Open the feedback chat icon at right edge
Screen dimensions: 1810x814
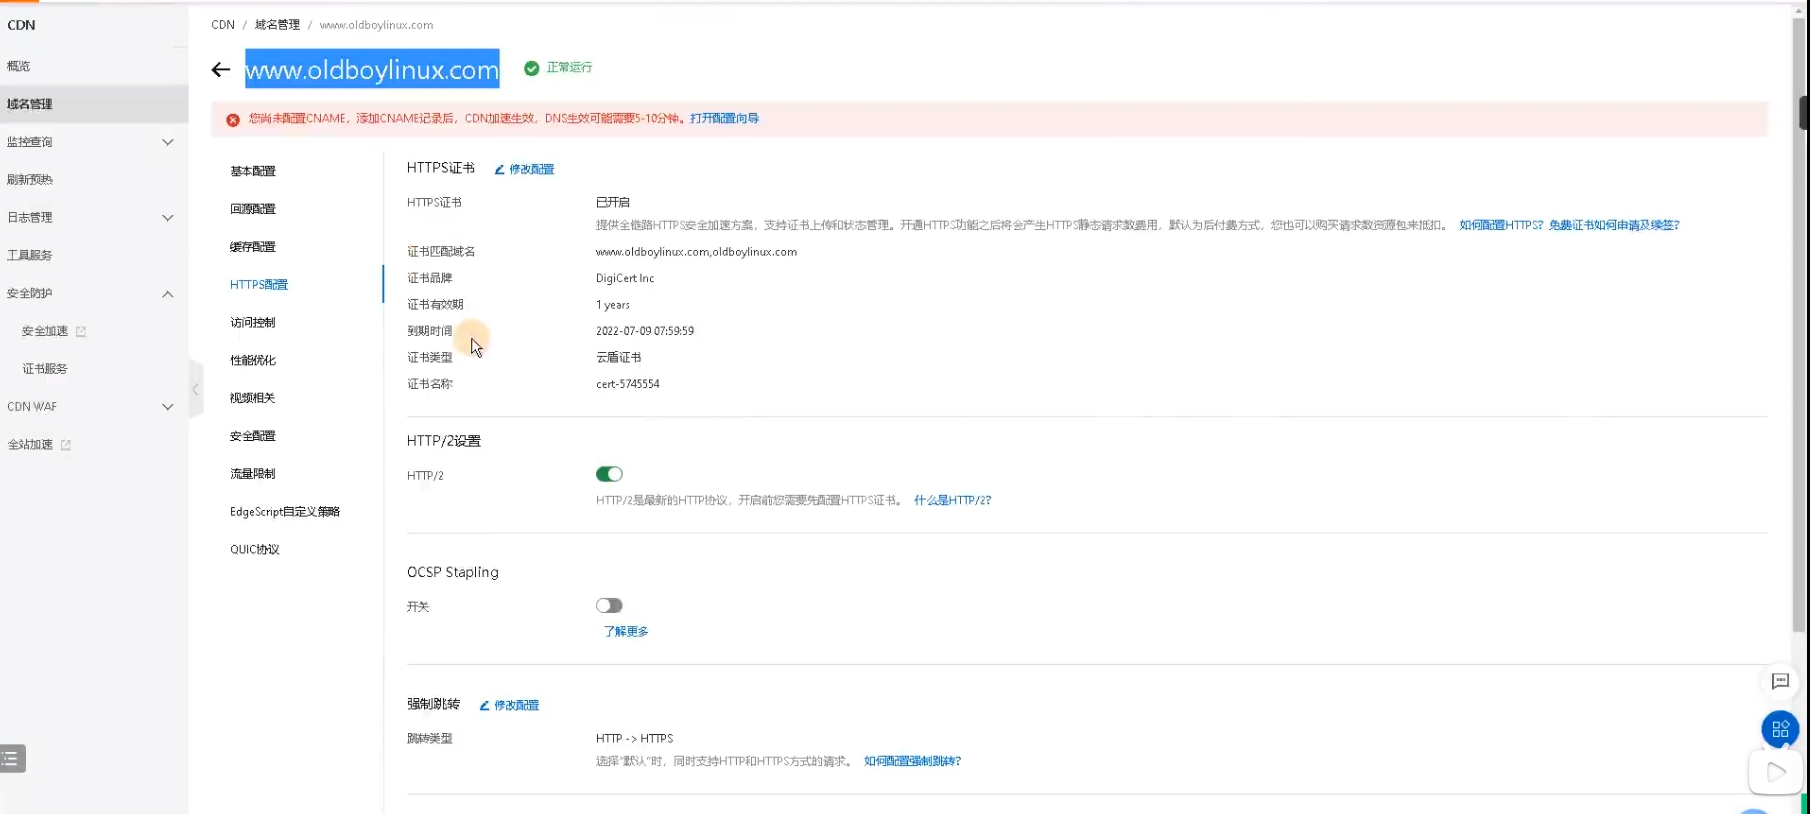coord(1780,681)
